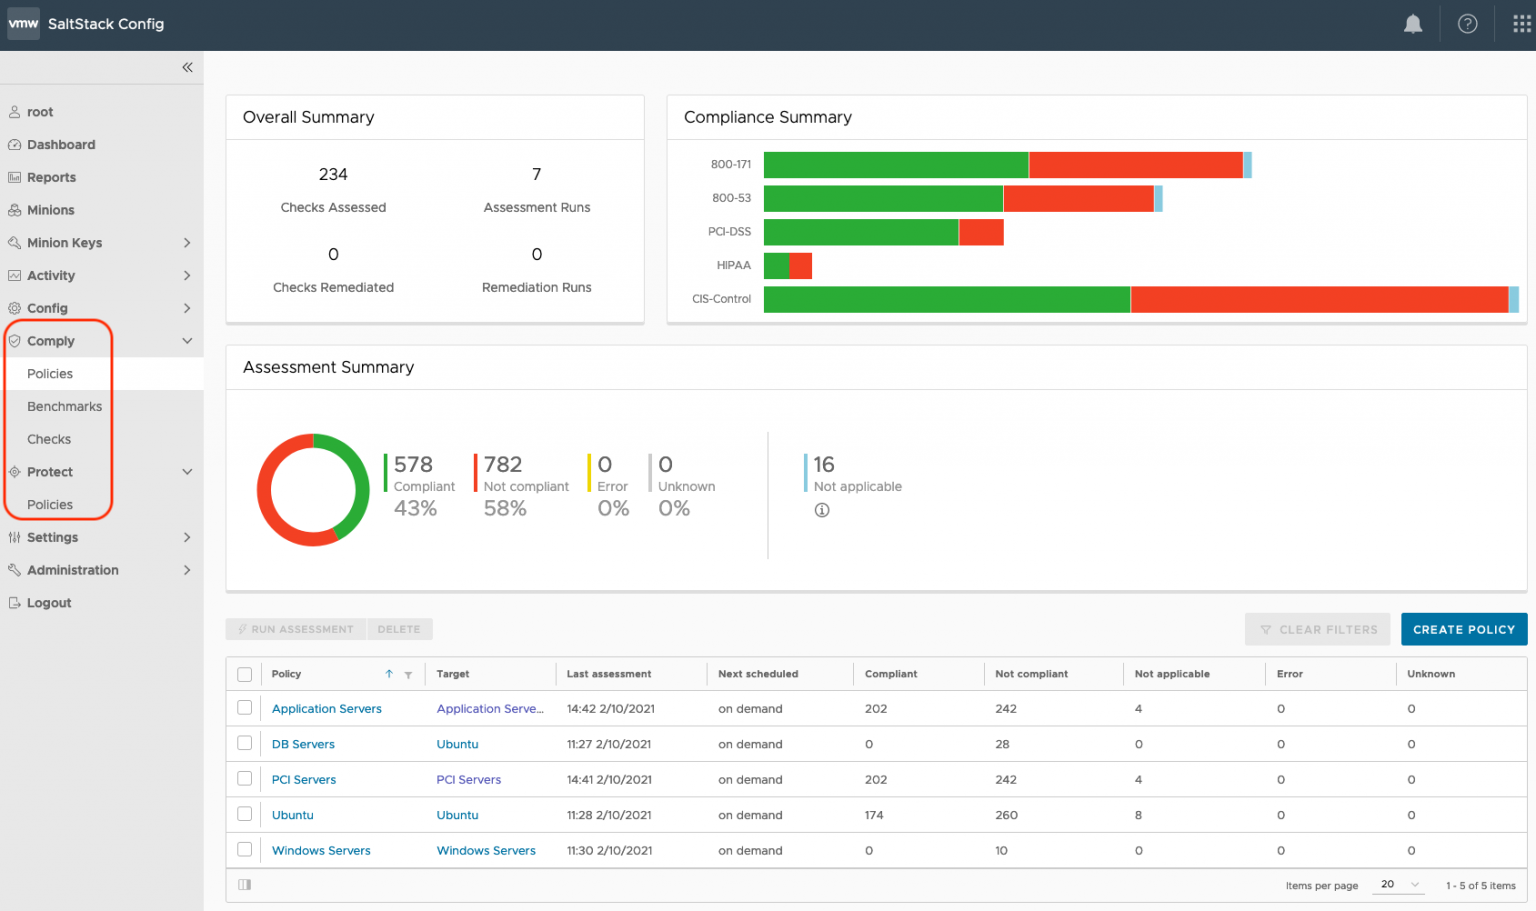Open the notifications bell icon
The height and width of the screenshot is (911, 1536).
[x=1412, y=24]
